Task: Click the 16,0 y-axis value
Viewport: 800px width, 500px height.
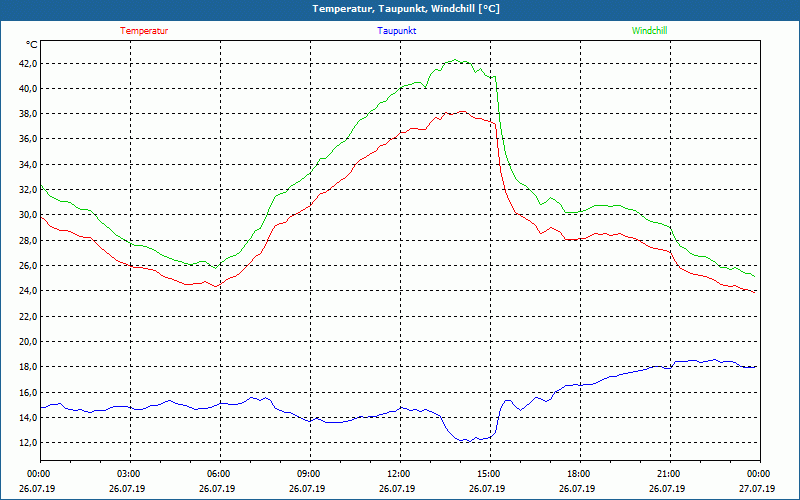Action: click(28, 392)
